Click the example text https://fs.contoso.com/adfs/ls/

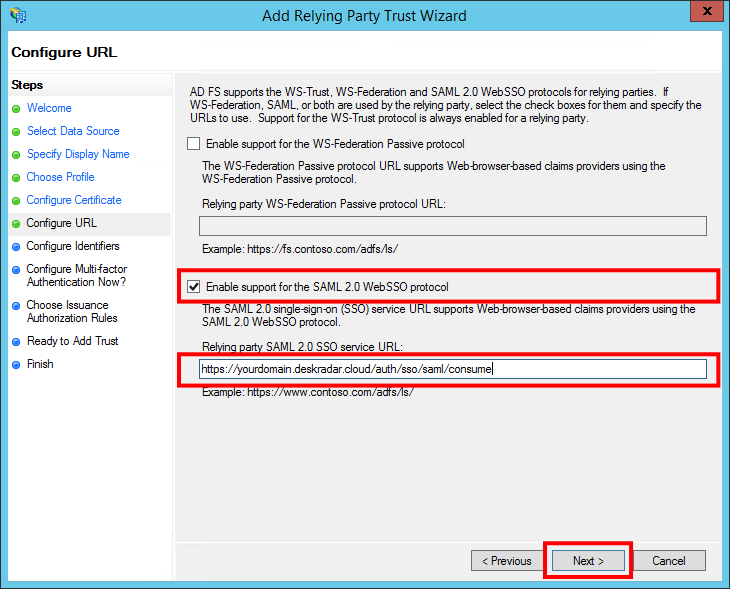(322, 249)
